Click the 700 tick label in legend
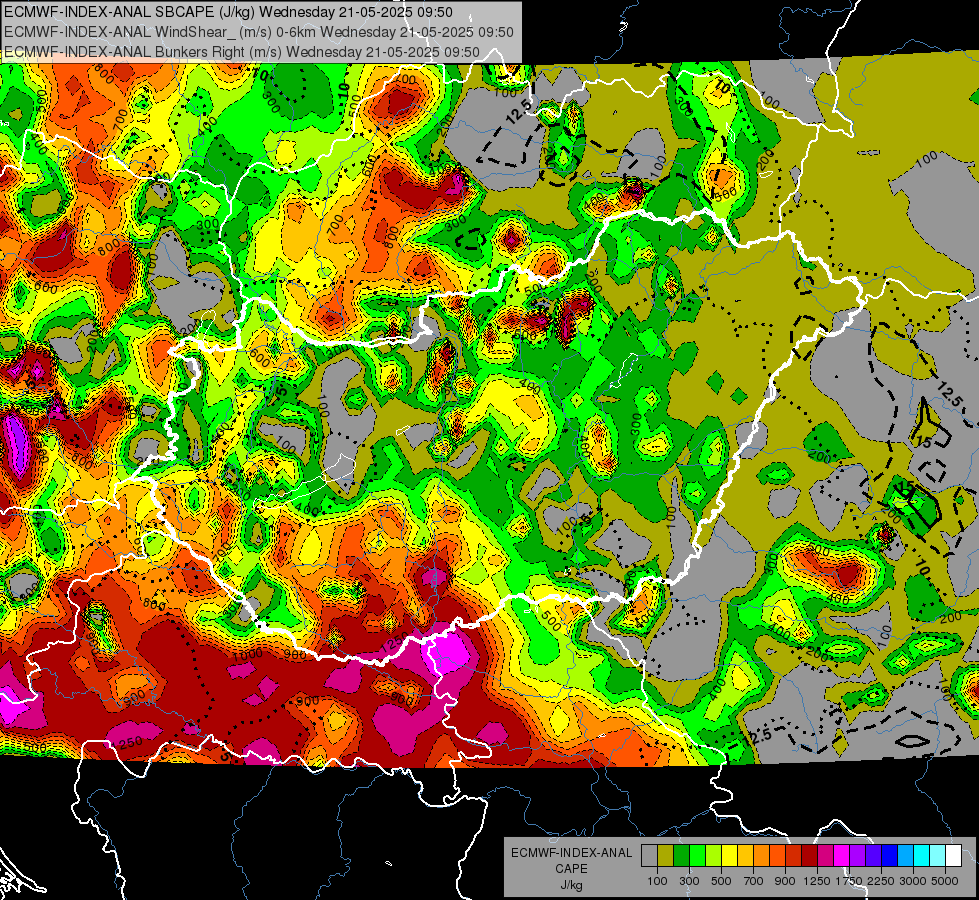Screen dimensions: 979x900 click(x=754, y=881)
